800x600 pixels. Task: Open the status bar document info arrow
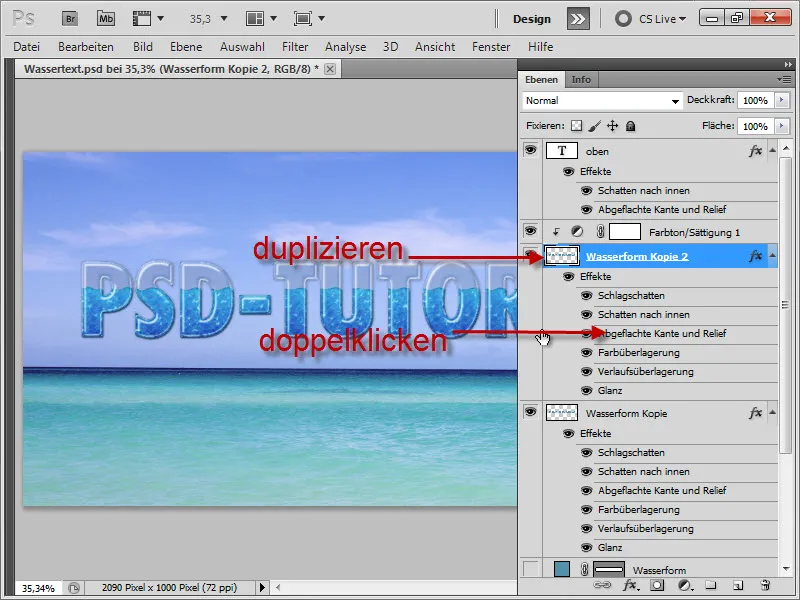pyautogui.click(x=262, y=588)
